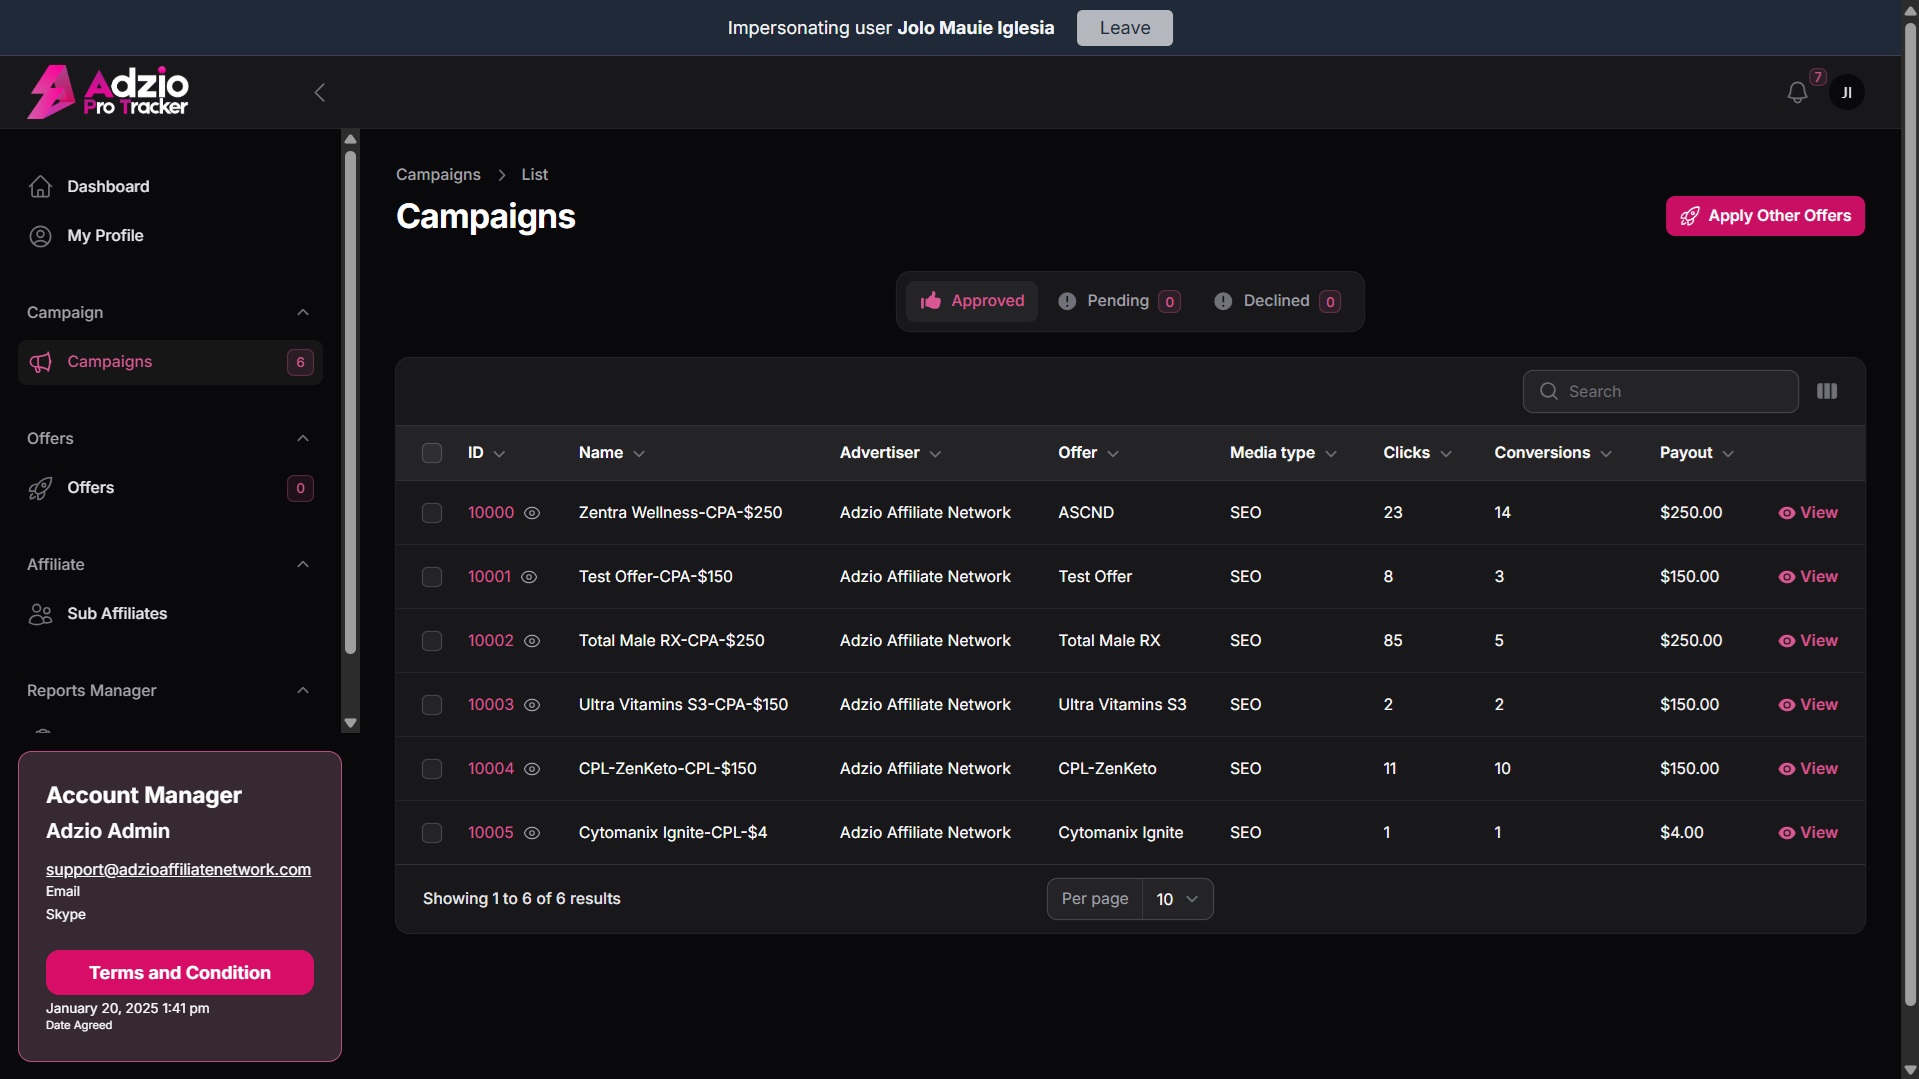Open Dashboard from the sidebar
The image size is (1919, 1079).
tap(170, 187)
